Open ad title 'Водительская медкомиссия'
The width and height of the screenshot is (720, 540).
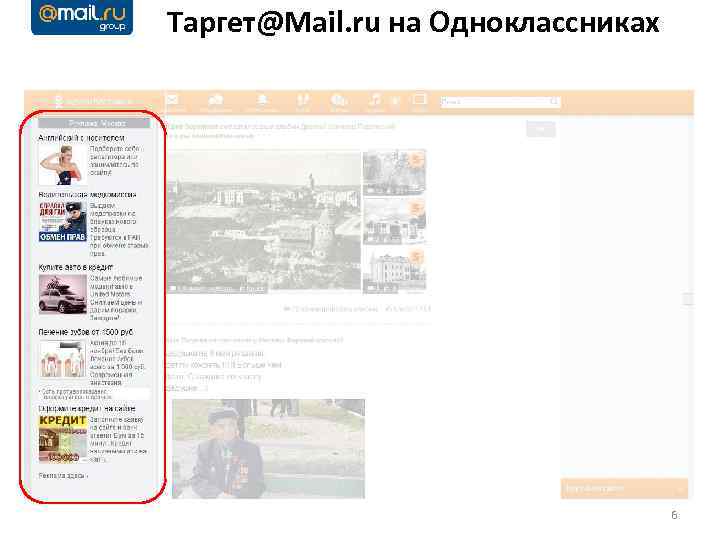[87, 195]
